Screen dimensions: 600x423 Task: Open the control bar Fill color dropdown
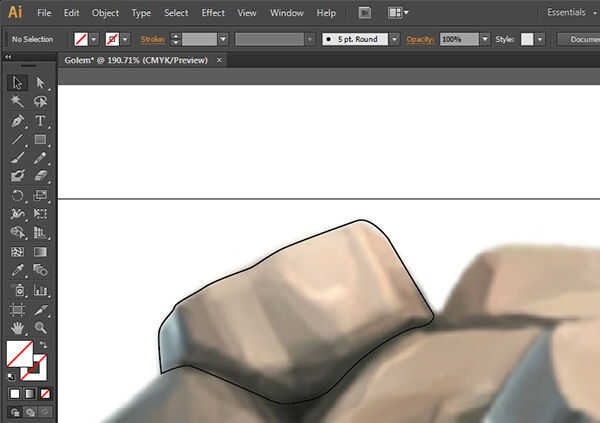(94, 39)
